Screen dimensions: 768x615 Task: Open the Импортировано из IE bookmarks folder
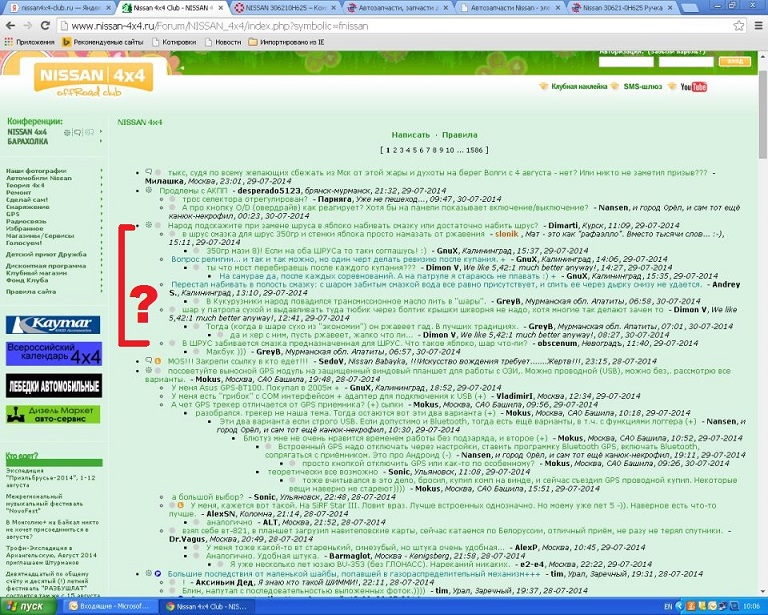(x=287, y=42)
